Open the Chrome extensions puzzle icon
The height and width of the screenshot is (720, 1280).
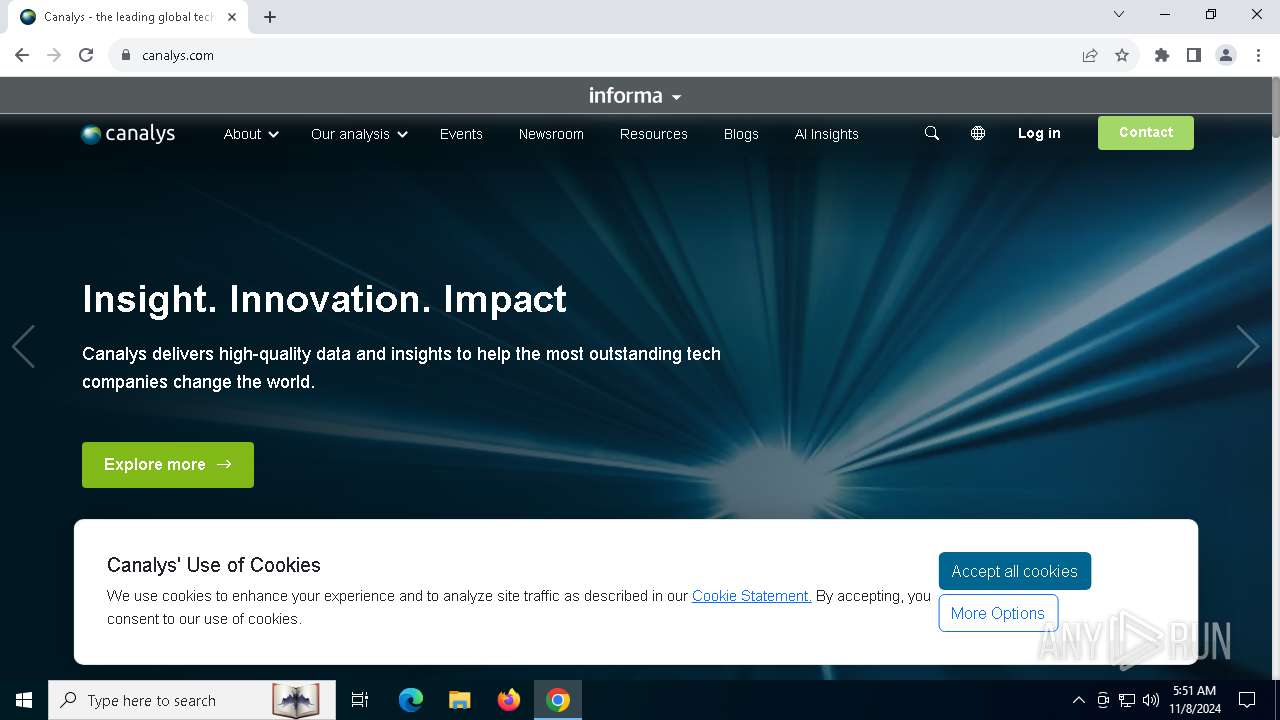[x=1162, y=55]
